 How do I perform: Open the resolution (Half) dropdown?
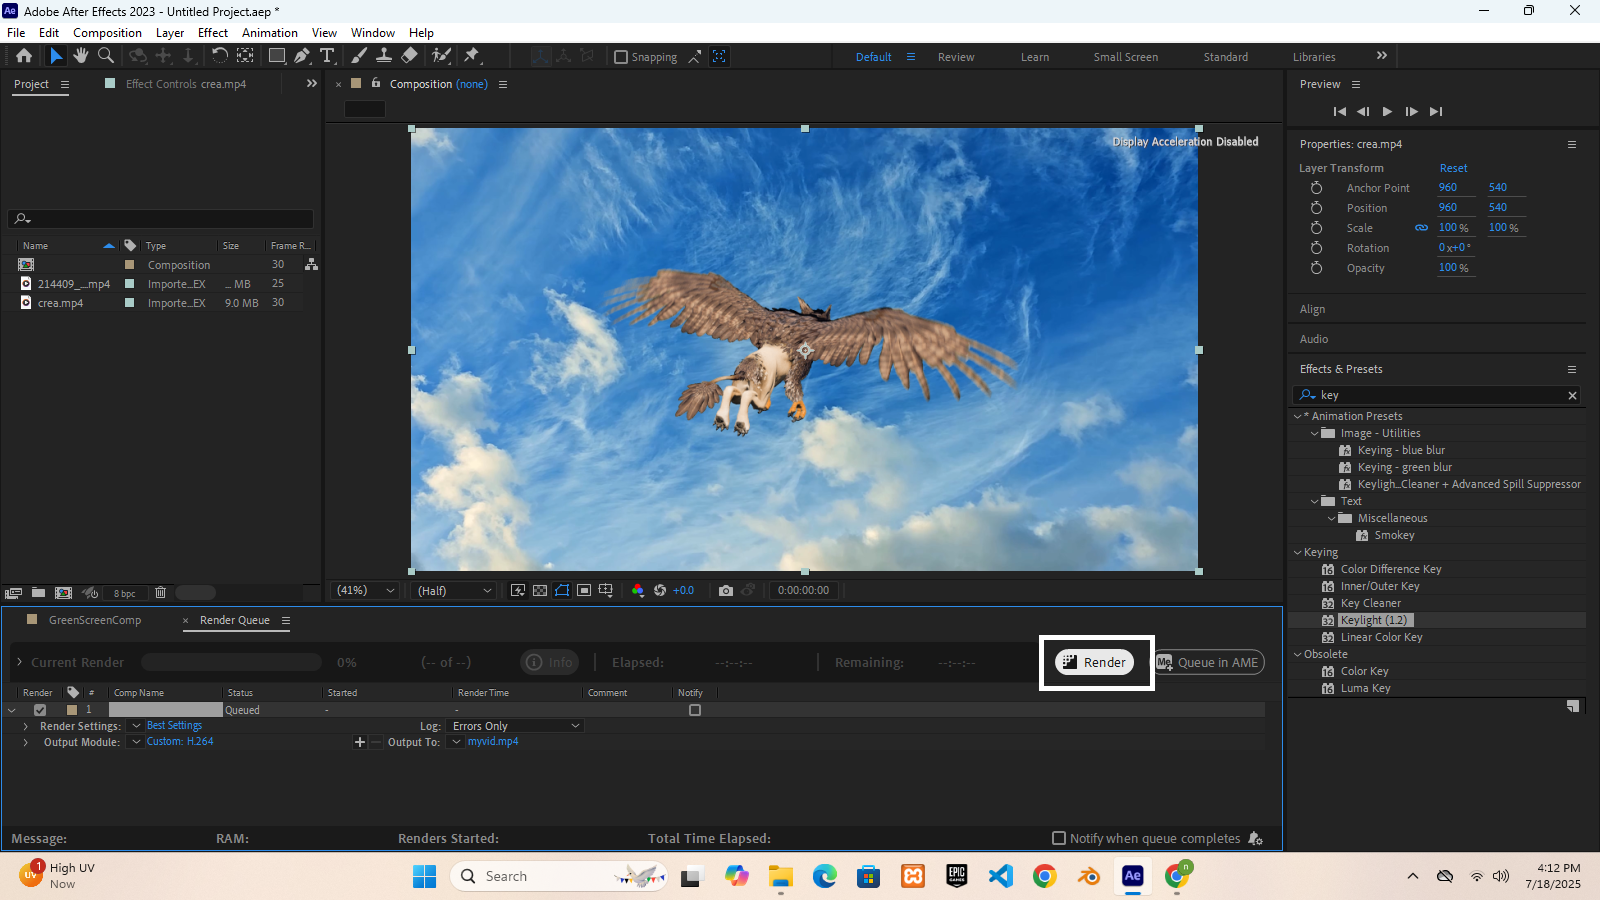coord(454,591)
